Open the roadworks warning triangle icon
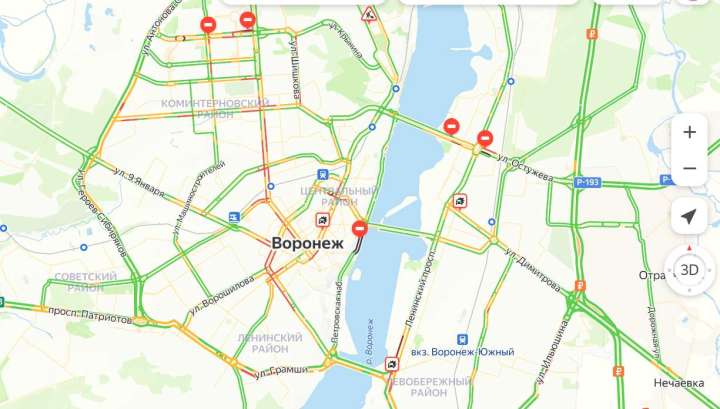This screenshot has height=409, width=720. [x=369, y=14]
